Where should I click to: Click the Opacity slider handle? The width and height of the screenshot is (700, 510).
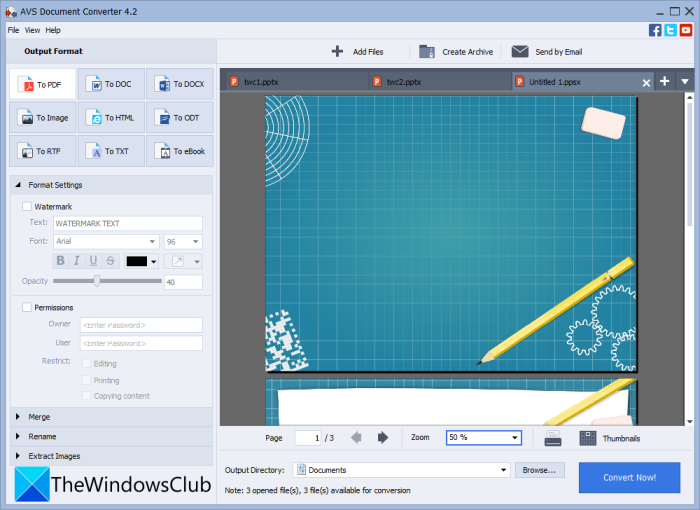97,281
